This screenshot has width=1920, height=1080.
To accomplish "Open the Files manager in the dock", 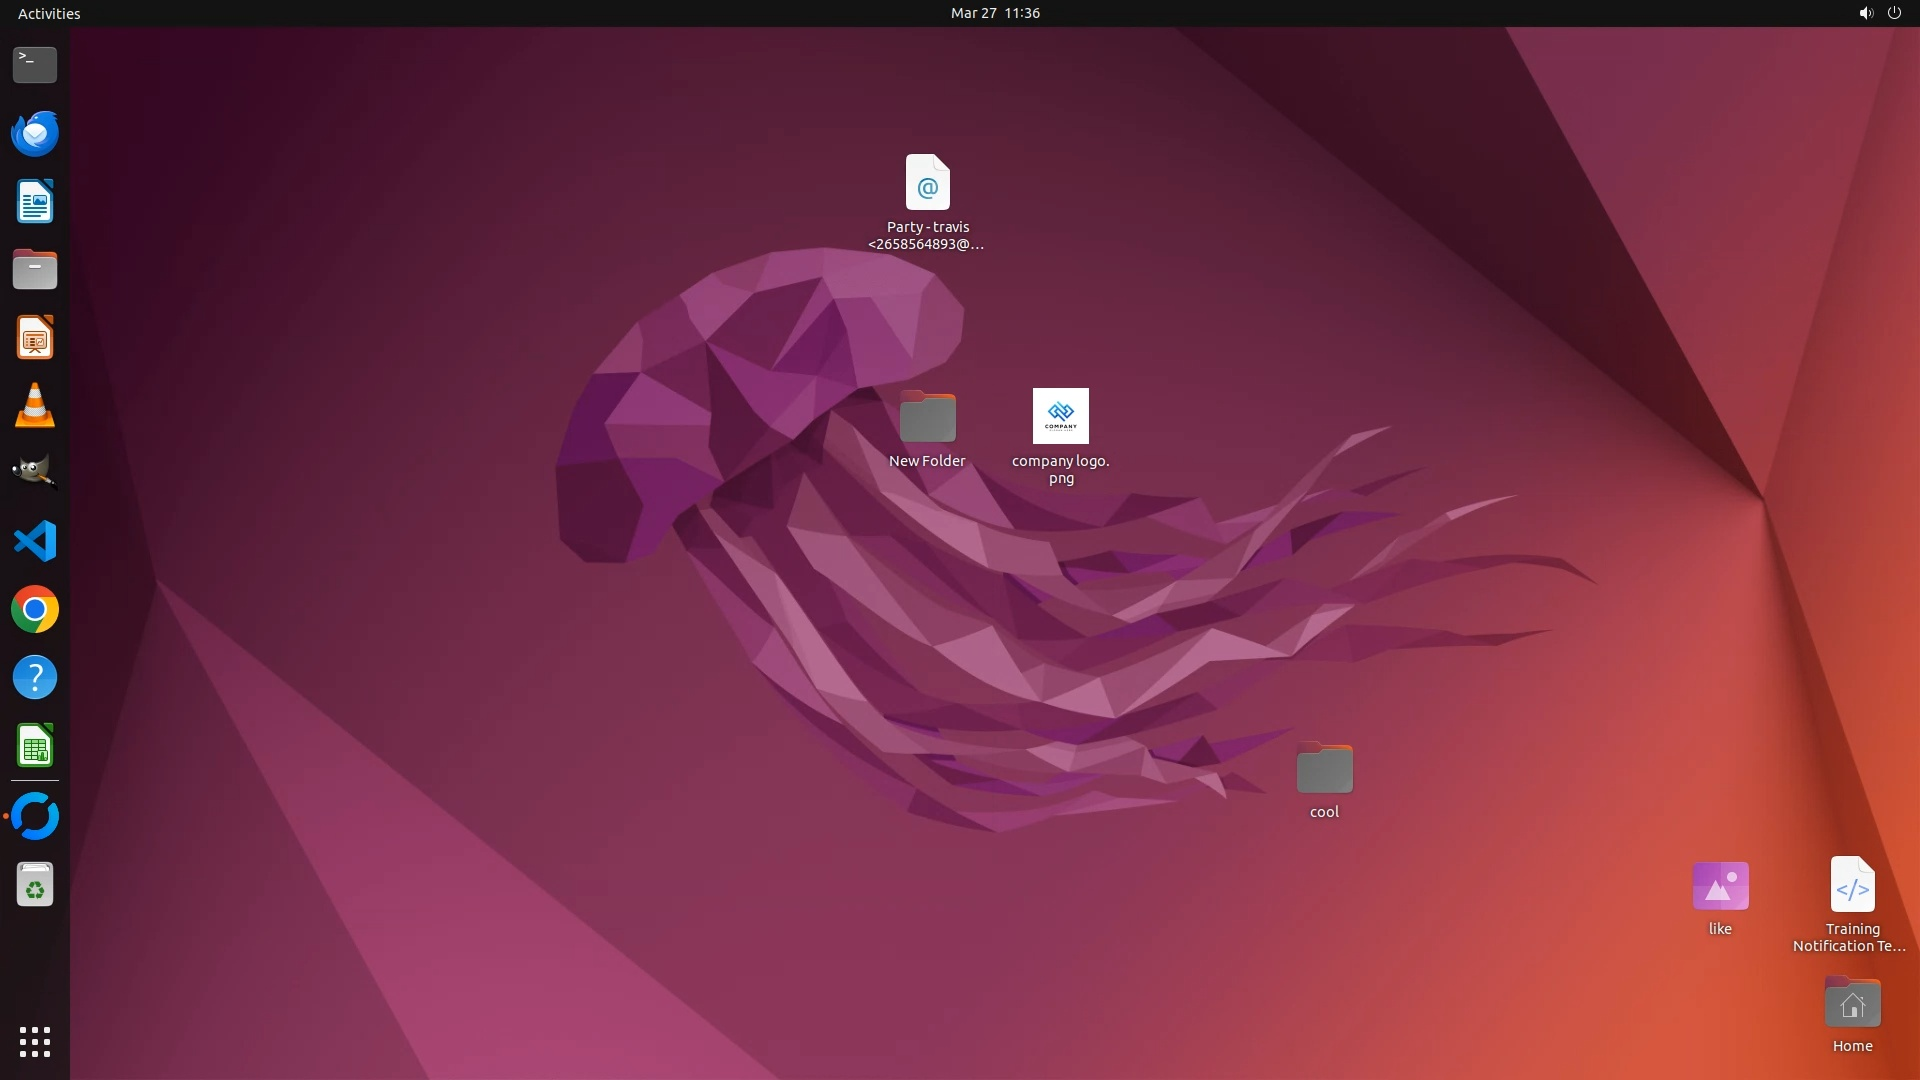I will [35, 270].
